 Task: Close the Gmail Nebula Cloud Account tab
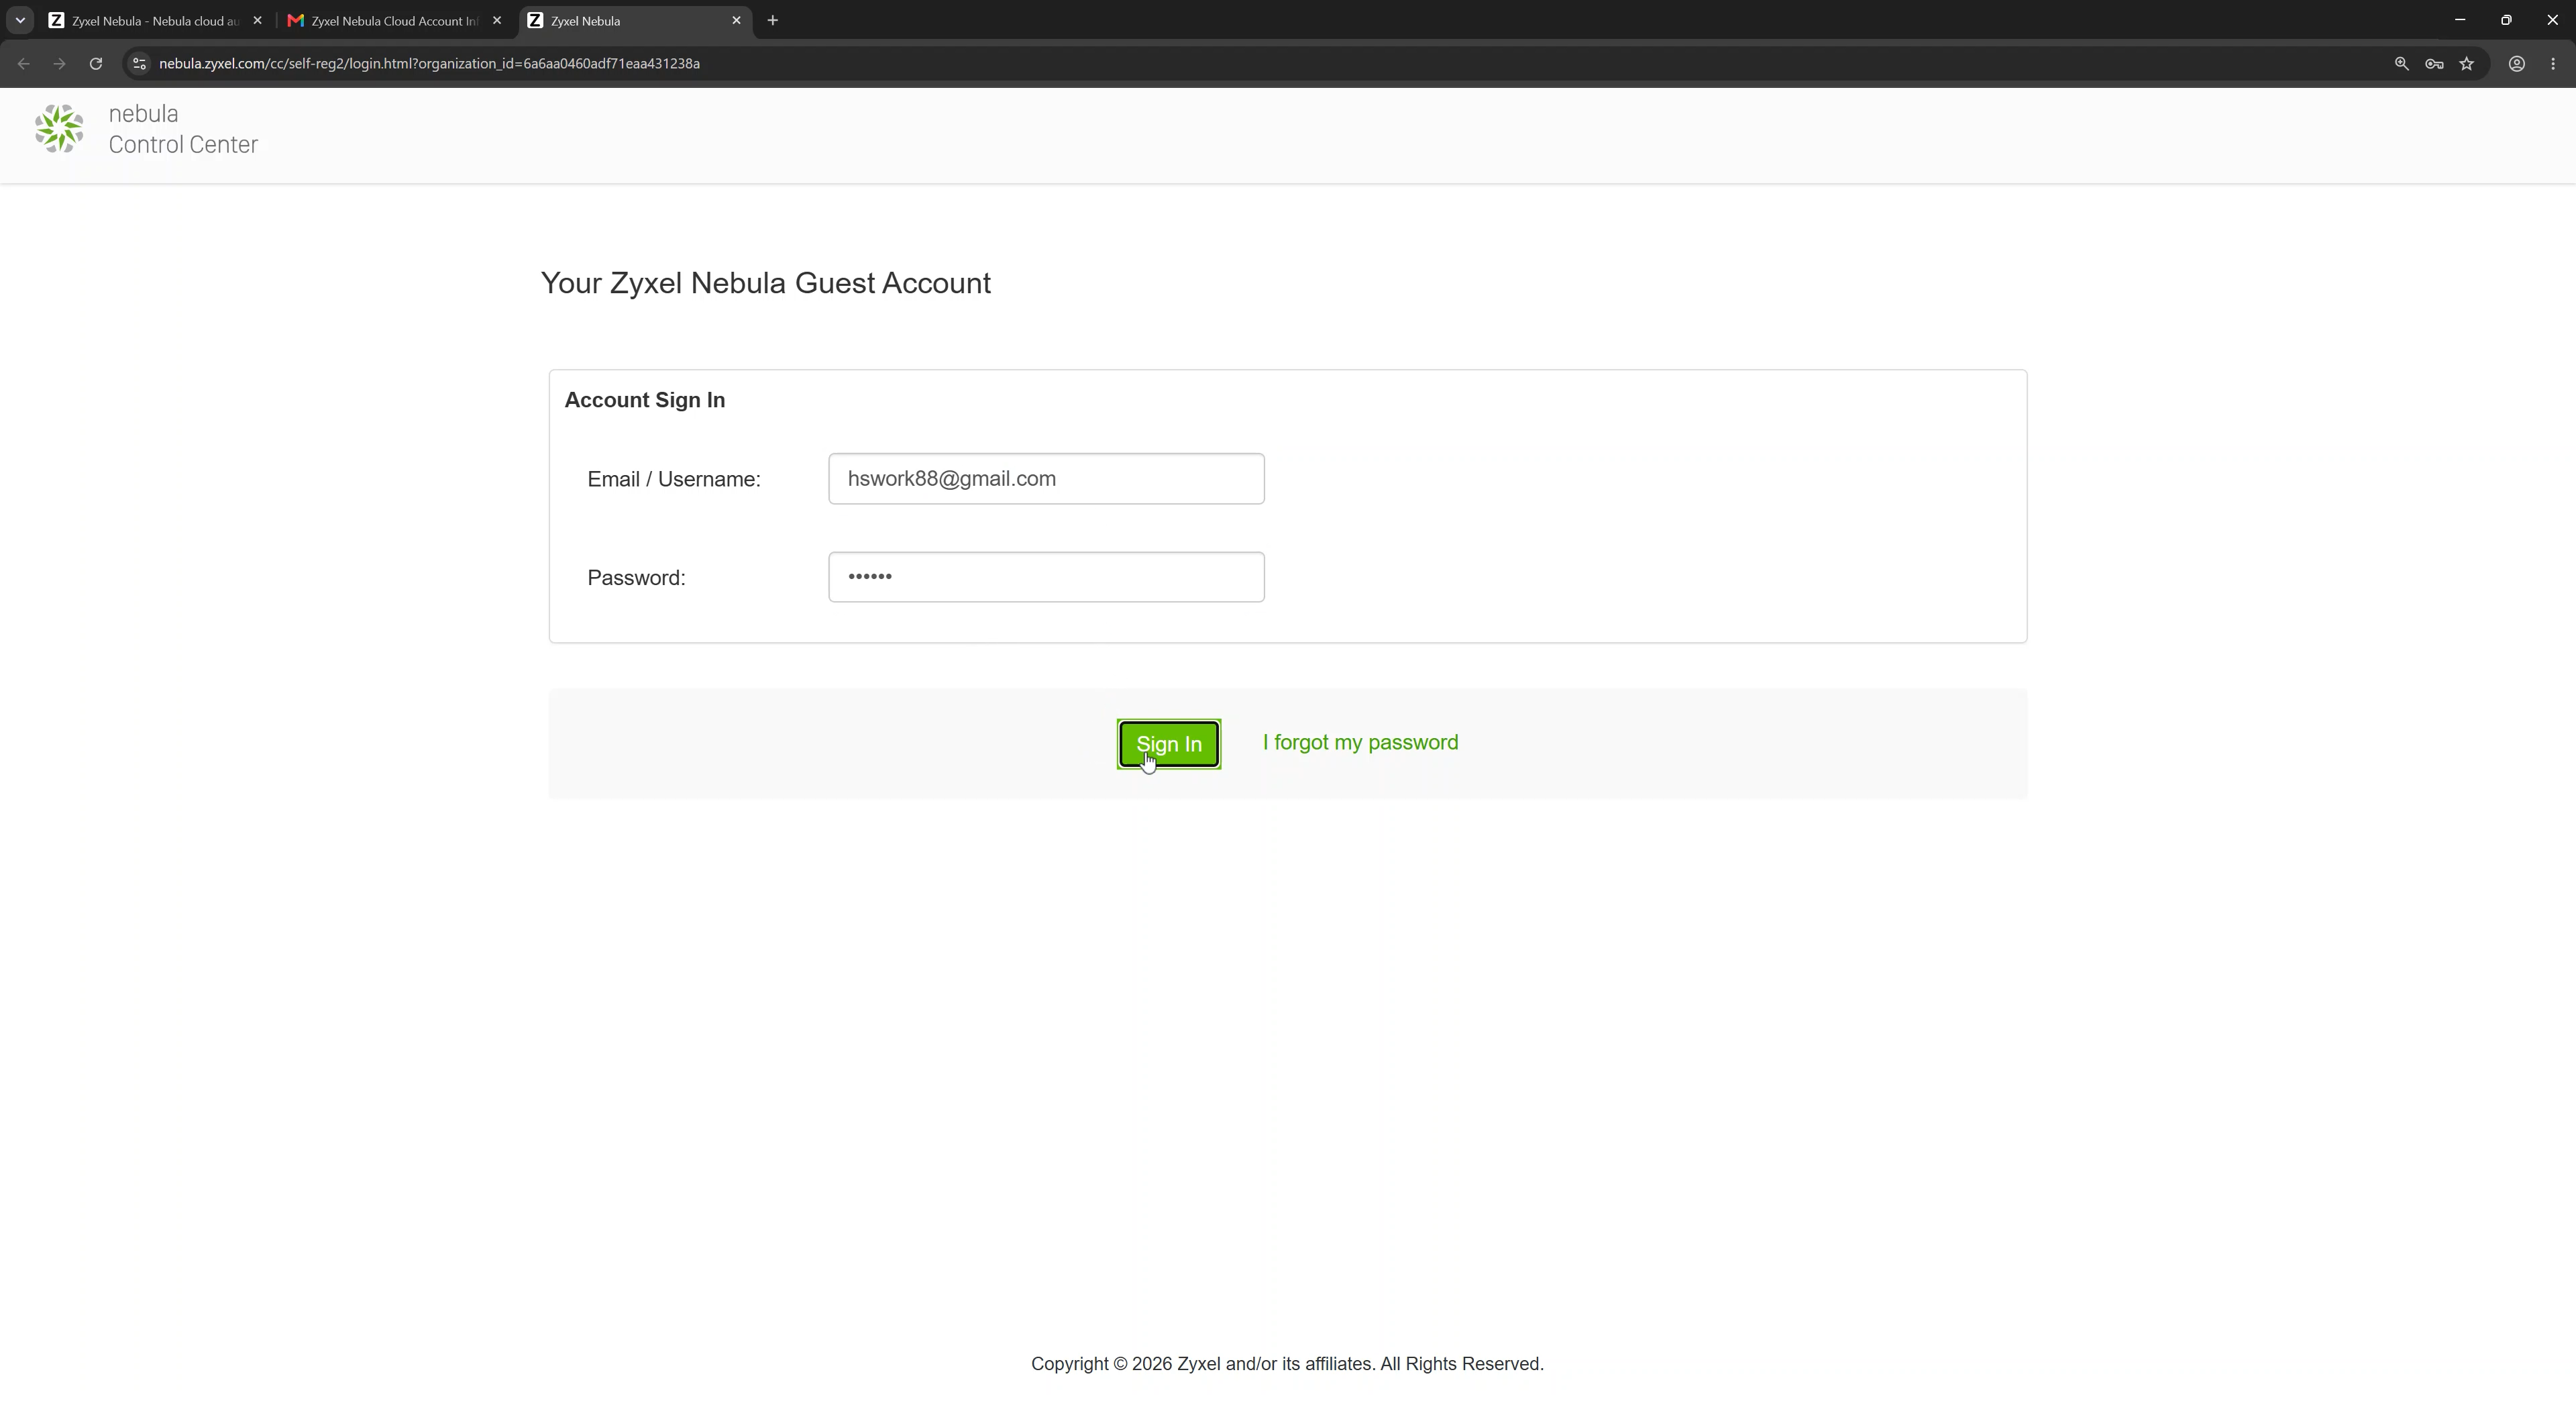[497, 21]
